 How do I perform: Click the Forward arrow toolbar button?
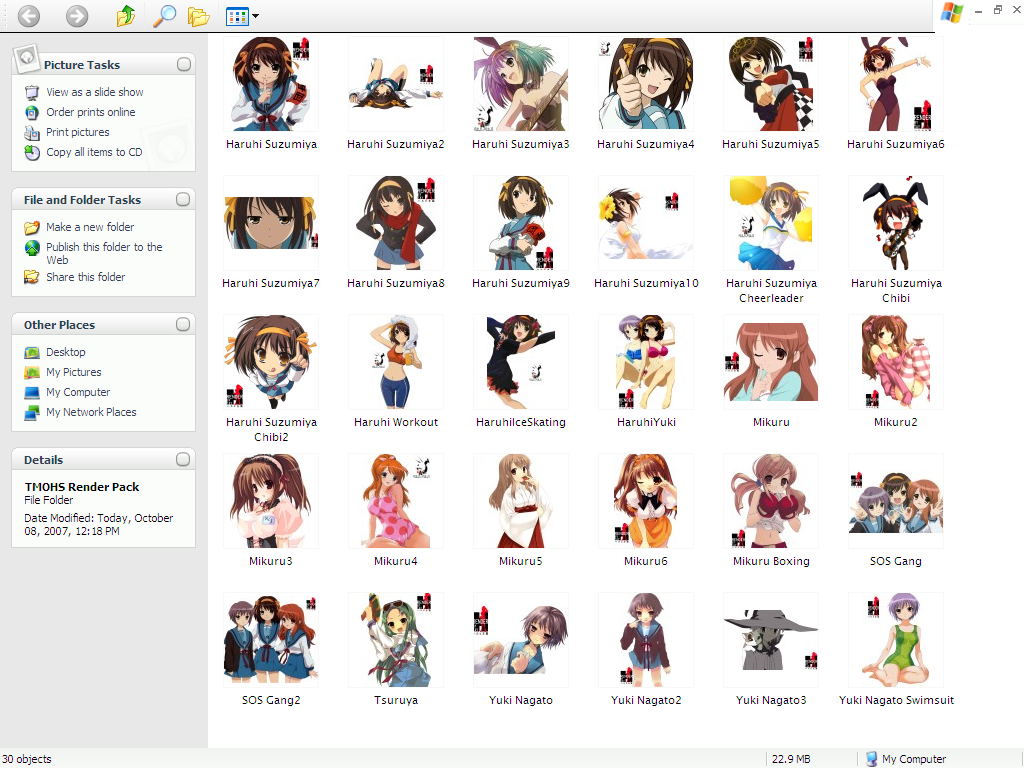pyautogui.click(x=77, y=16)
